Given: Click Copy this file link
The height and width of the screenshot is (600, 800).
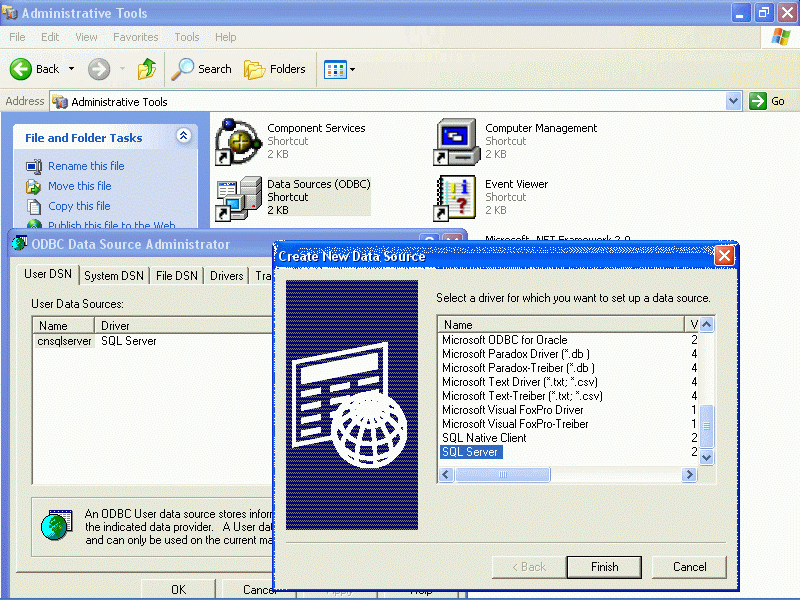Looking at the screenshot, I should [x=79, y=206].
